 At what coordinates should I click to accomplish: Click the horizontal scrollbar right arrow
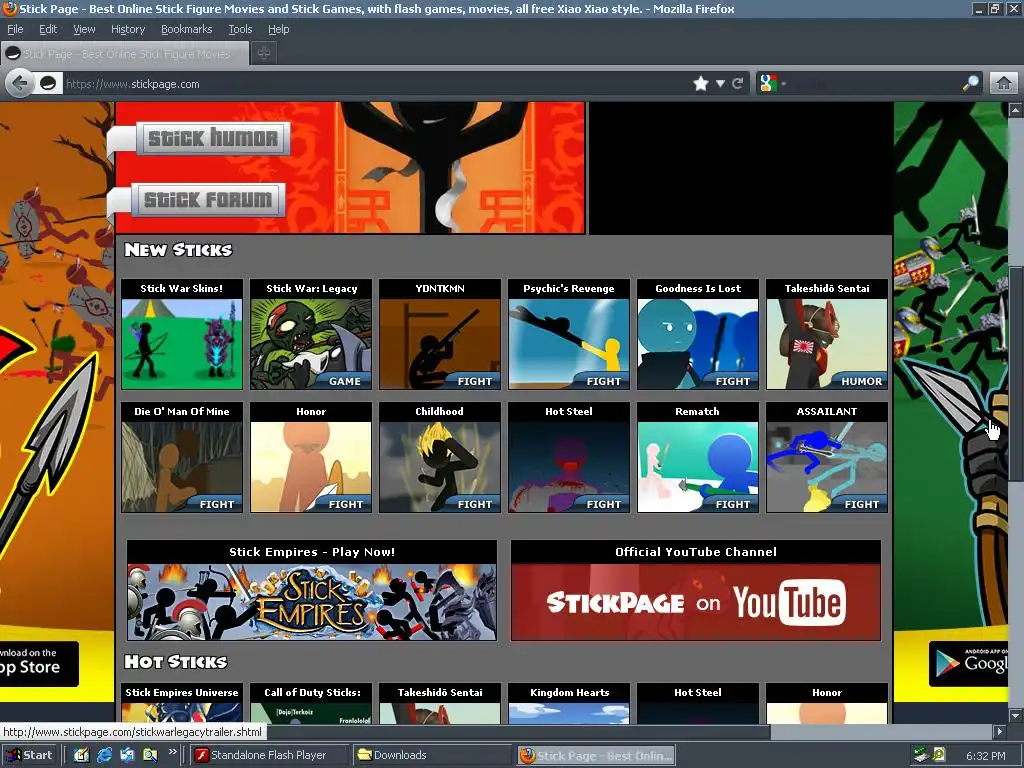(x=1000, y=732)
